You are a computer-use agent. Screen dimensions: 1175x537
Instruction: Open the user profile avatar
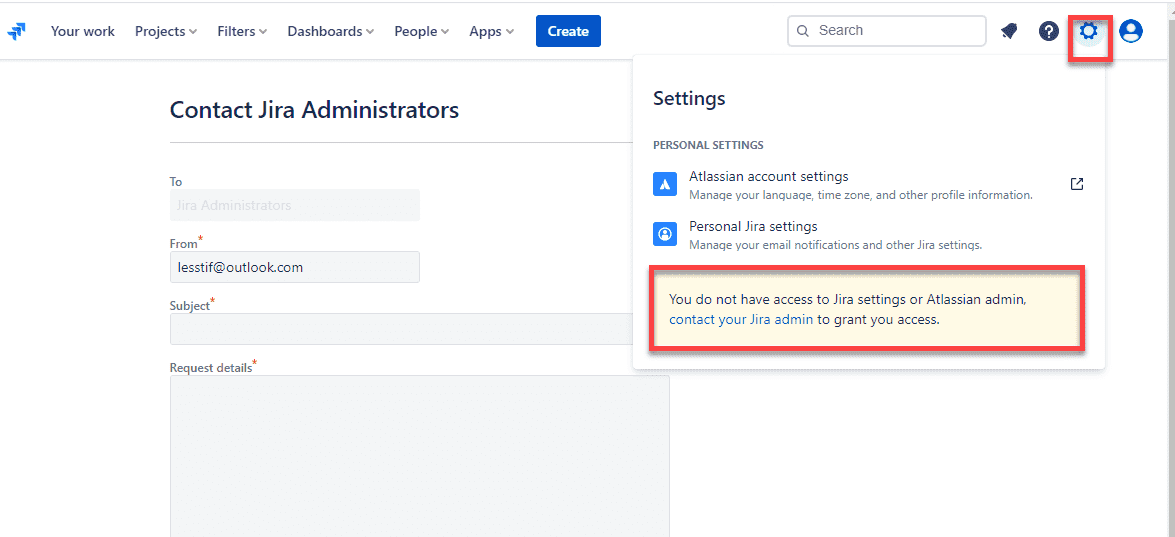click(x=1131, y=31)
